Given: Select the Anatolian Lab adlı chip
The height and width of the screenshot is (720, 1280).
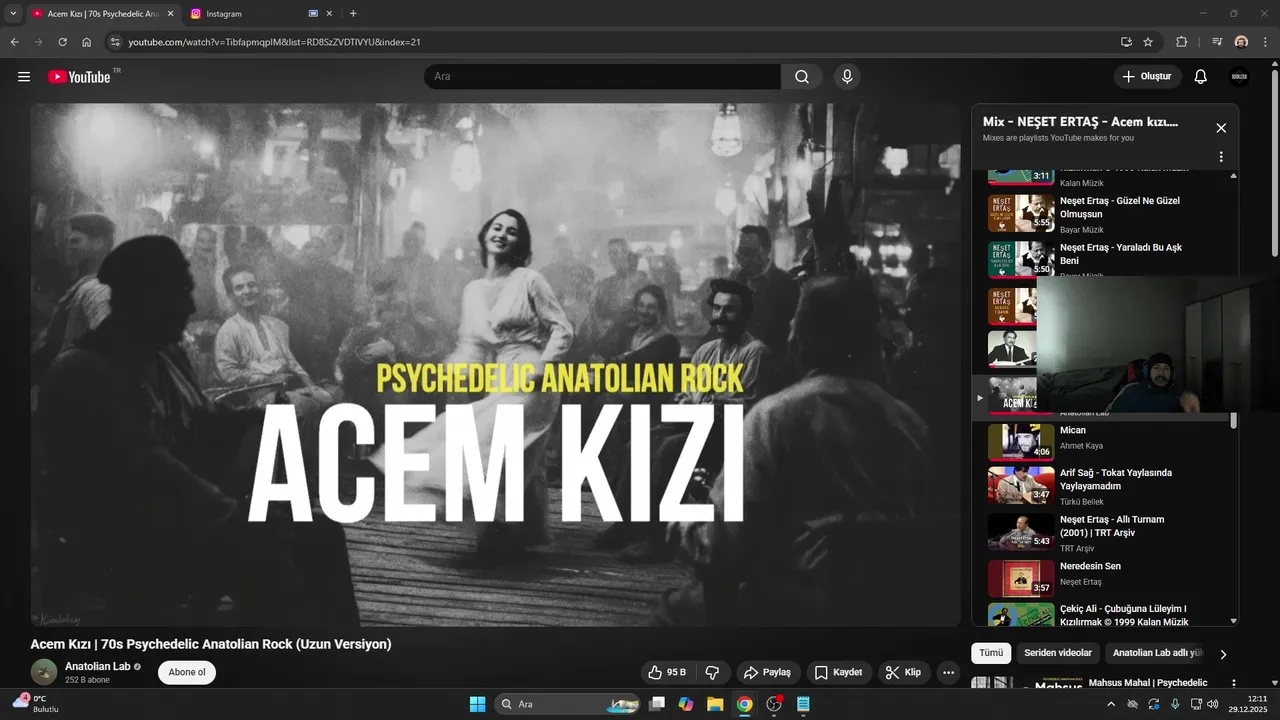Looking at the screenshot, I should pos(1157,653).
